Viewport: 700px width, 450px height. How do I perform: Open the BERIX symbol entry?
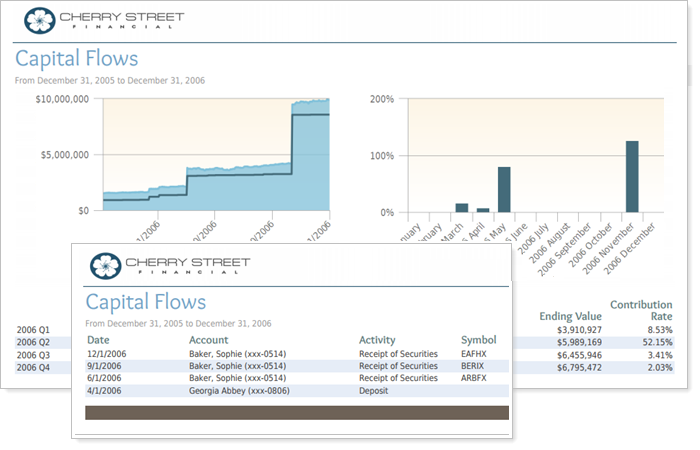(x=473, y=366)
